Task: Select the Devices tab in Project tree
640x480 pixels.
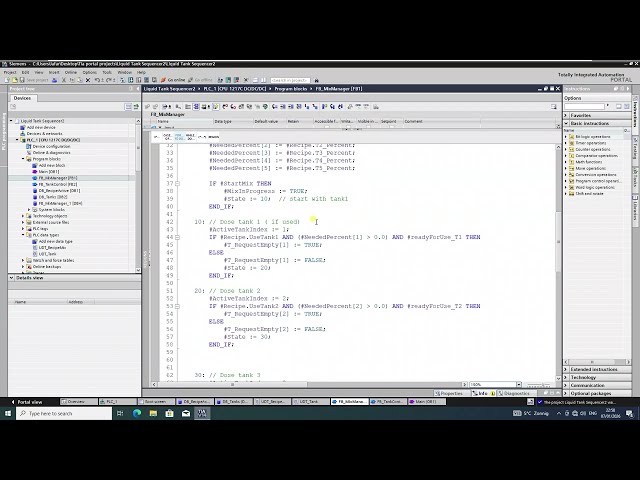Action: [22, 98]
